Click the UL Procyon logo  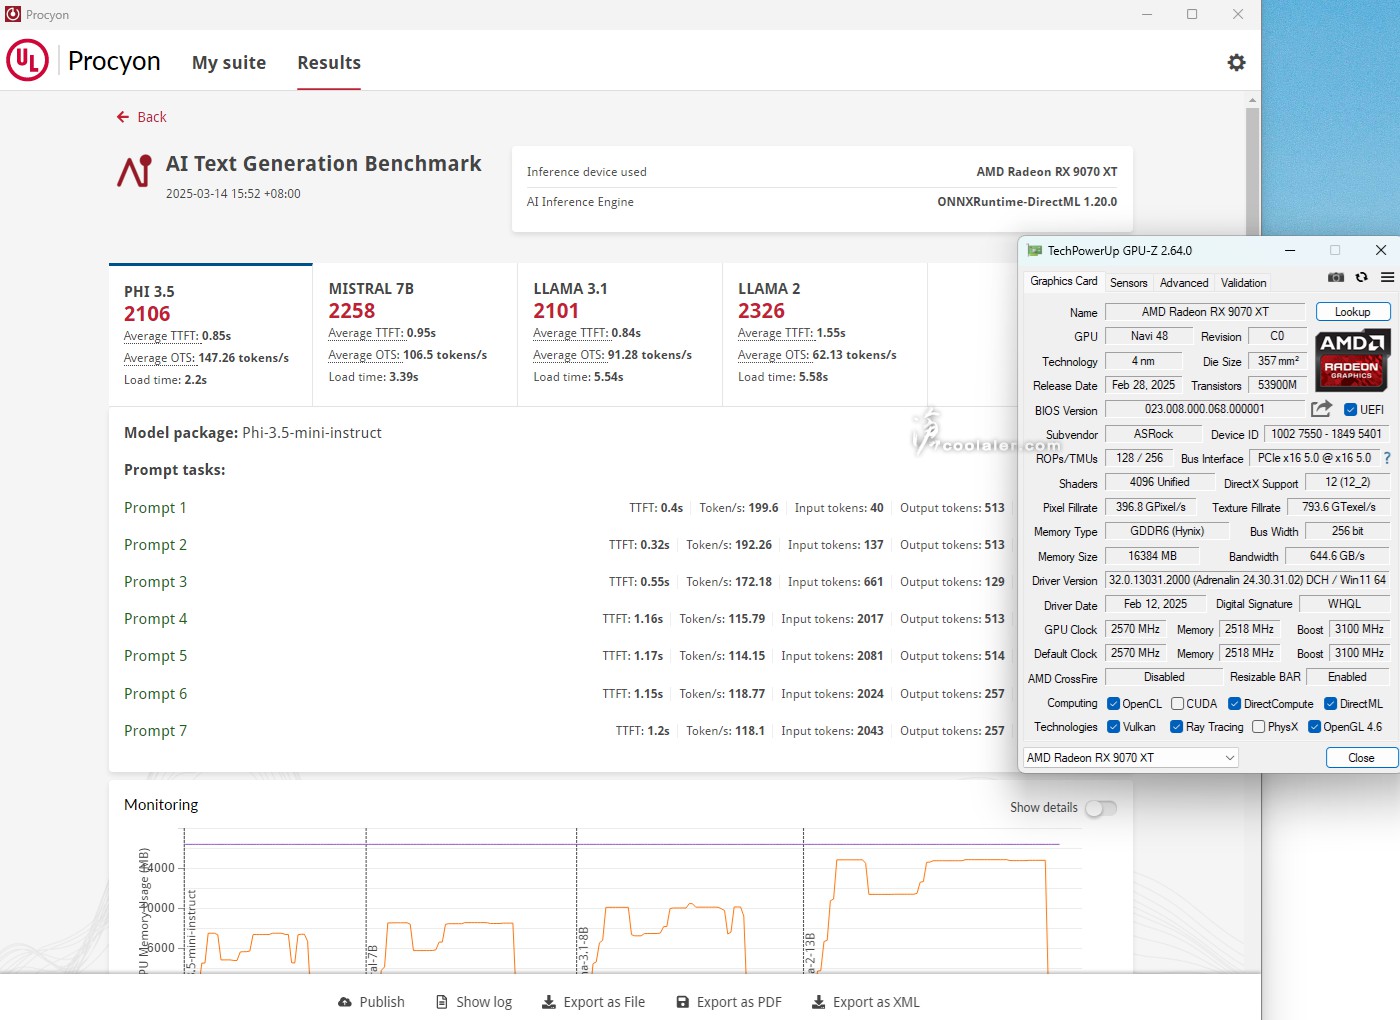click(x=28, y=60)
